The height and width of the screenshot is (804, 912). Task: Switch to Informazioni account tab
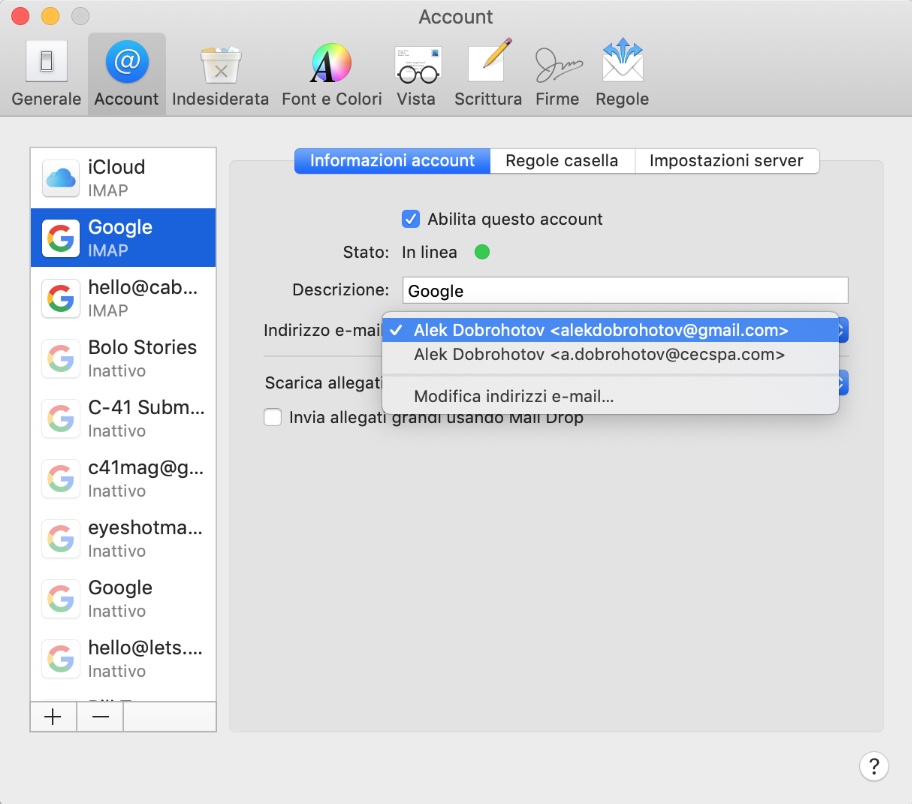(392, 161)
